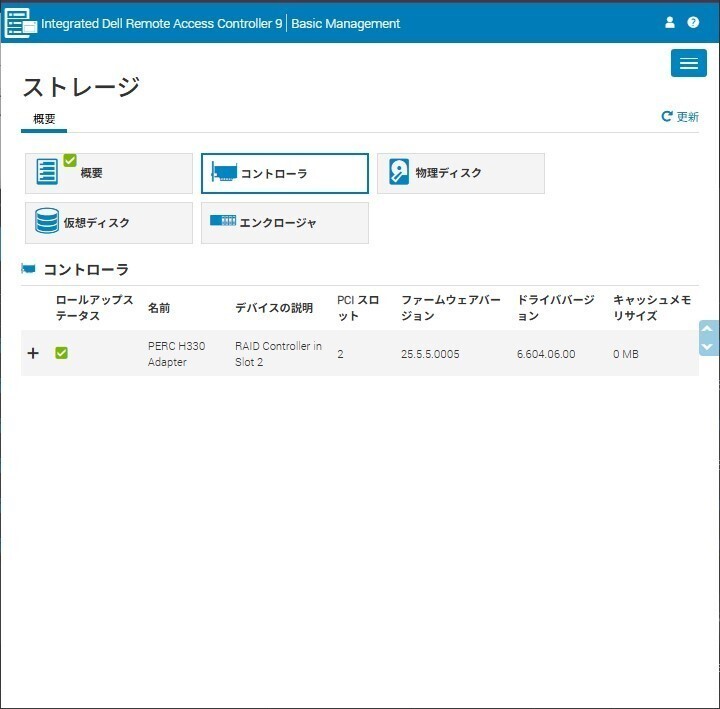Click the 仮想ディスク database icon
720x709 pixels.
[x=47, y=222]
